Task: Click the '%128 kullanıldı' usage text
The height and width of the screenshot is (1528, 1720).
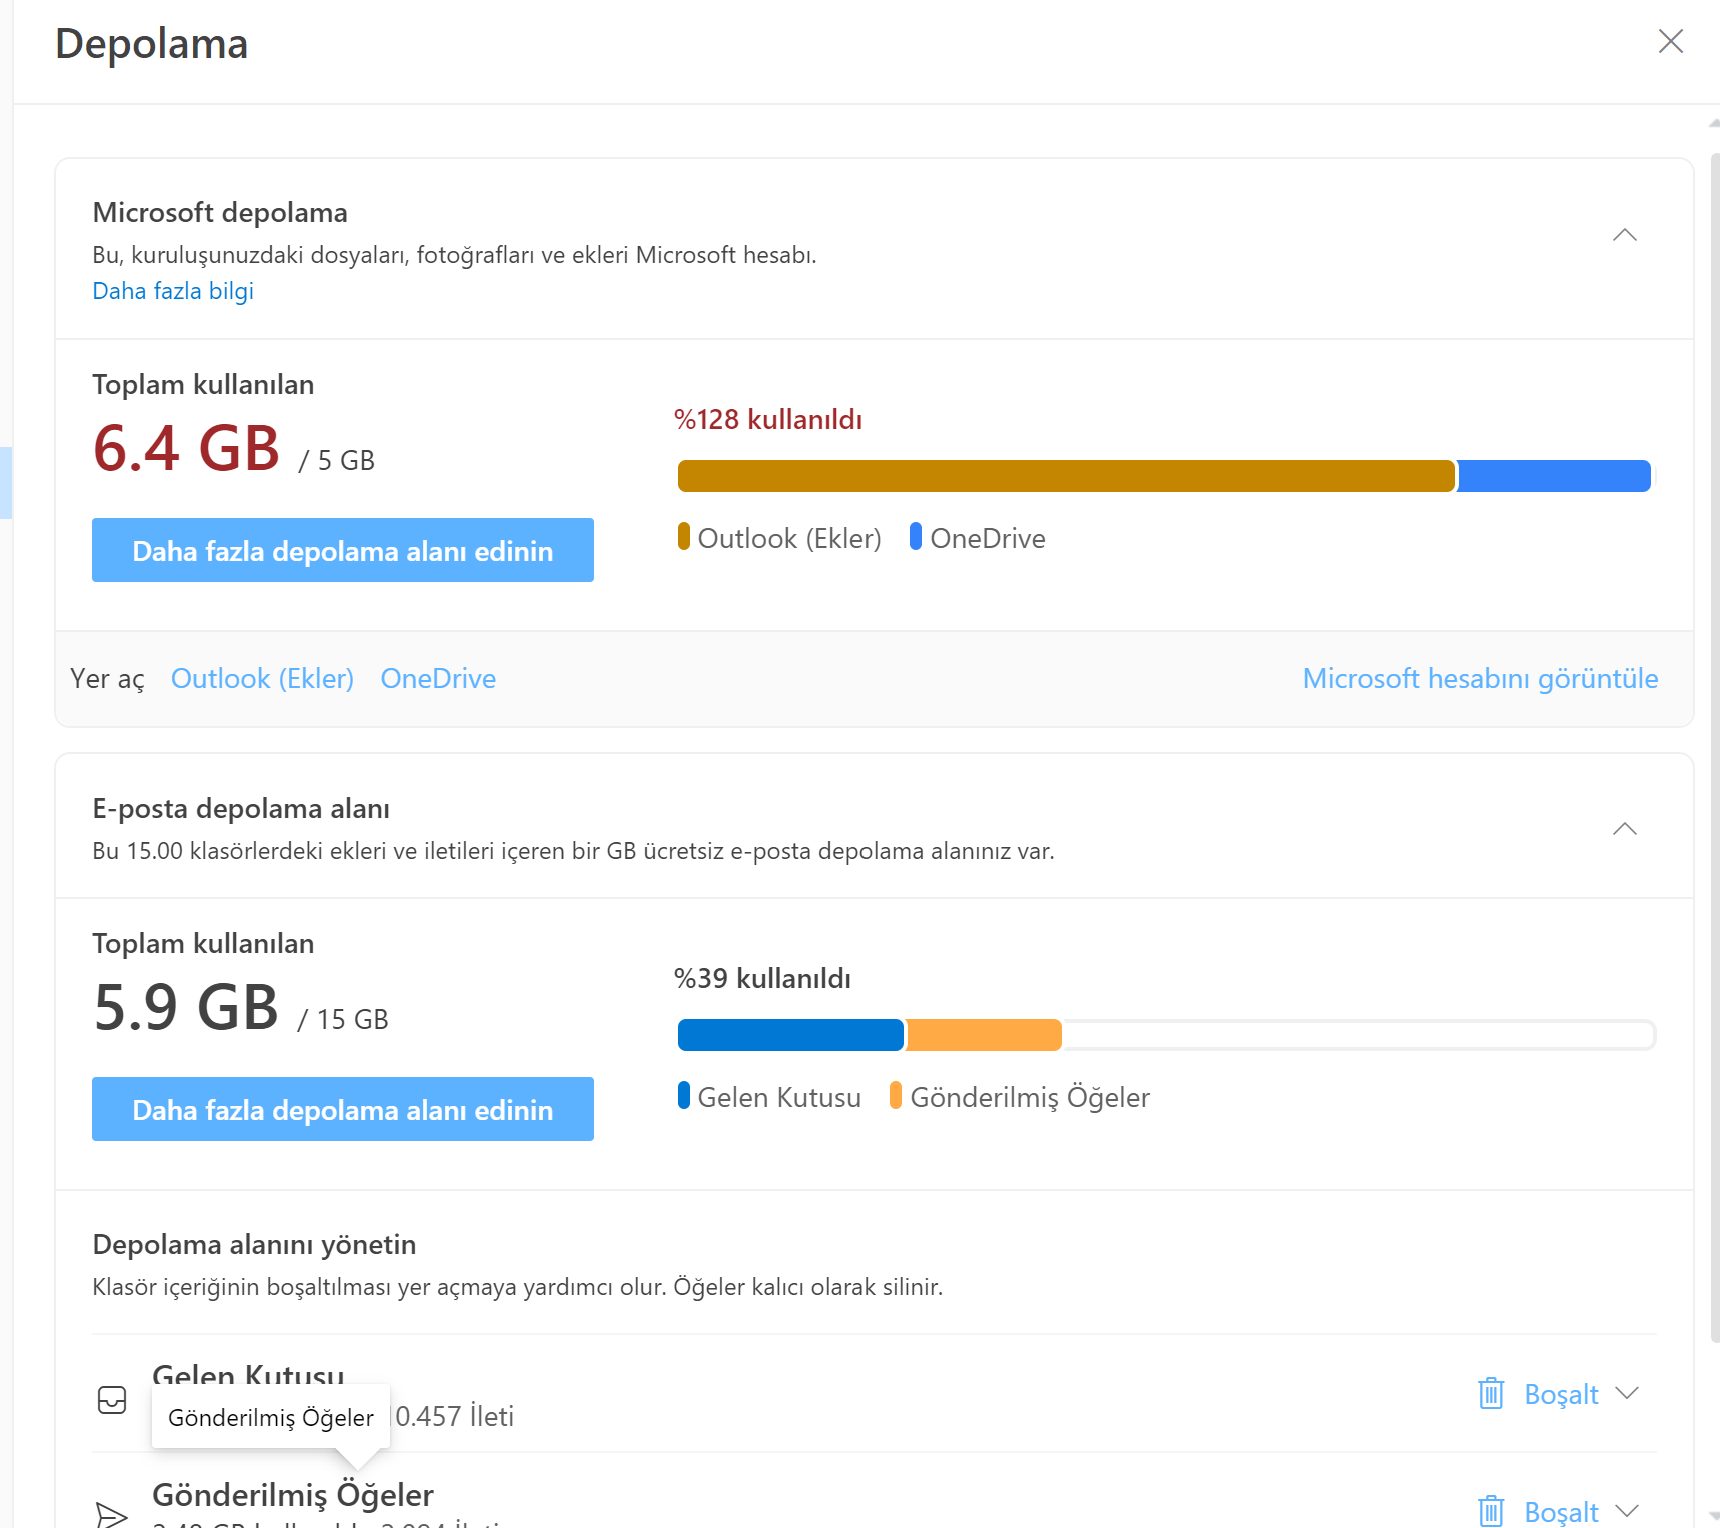Action: 768,420
